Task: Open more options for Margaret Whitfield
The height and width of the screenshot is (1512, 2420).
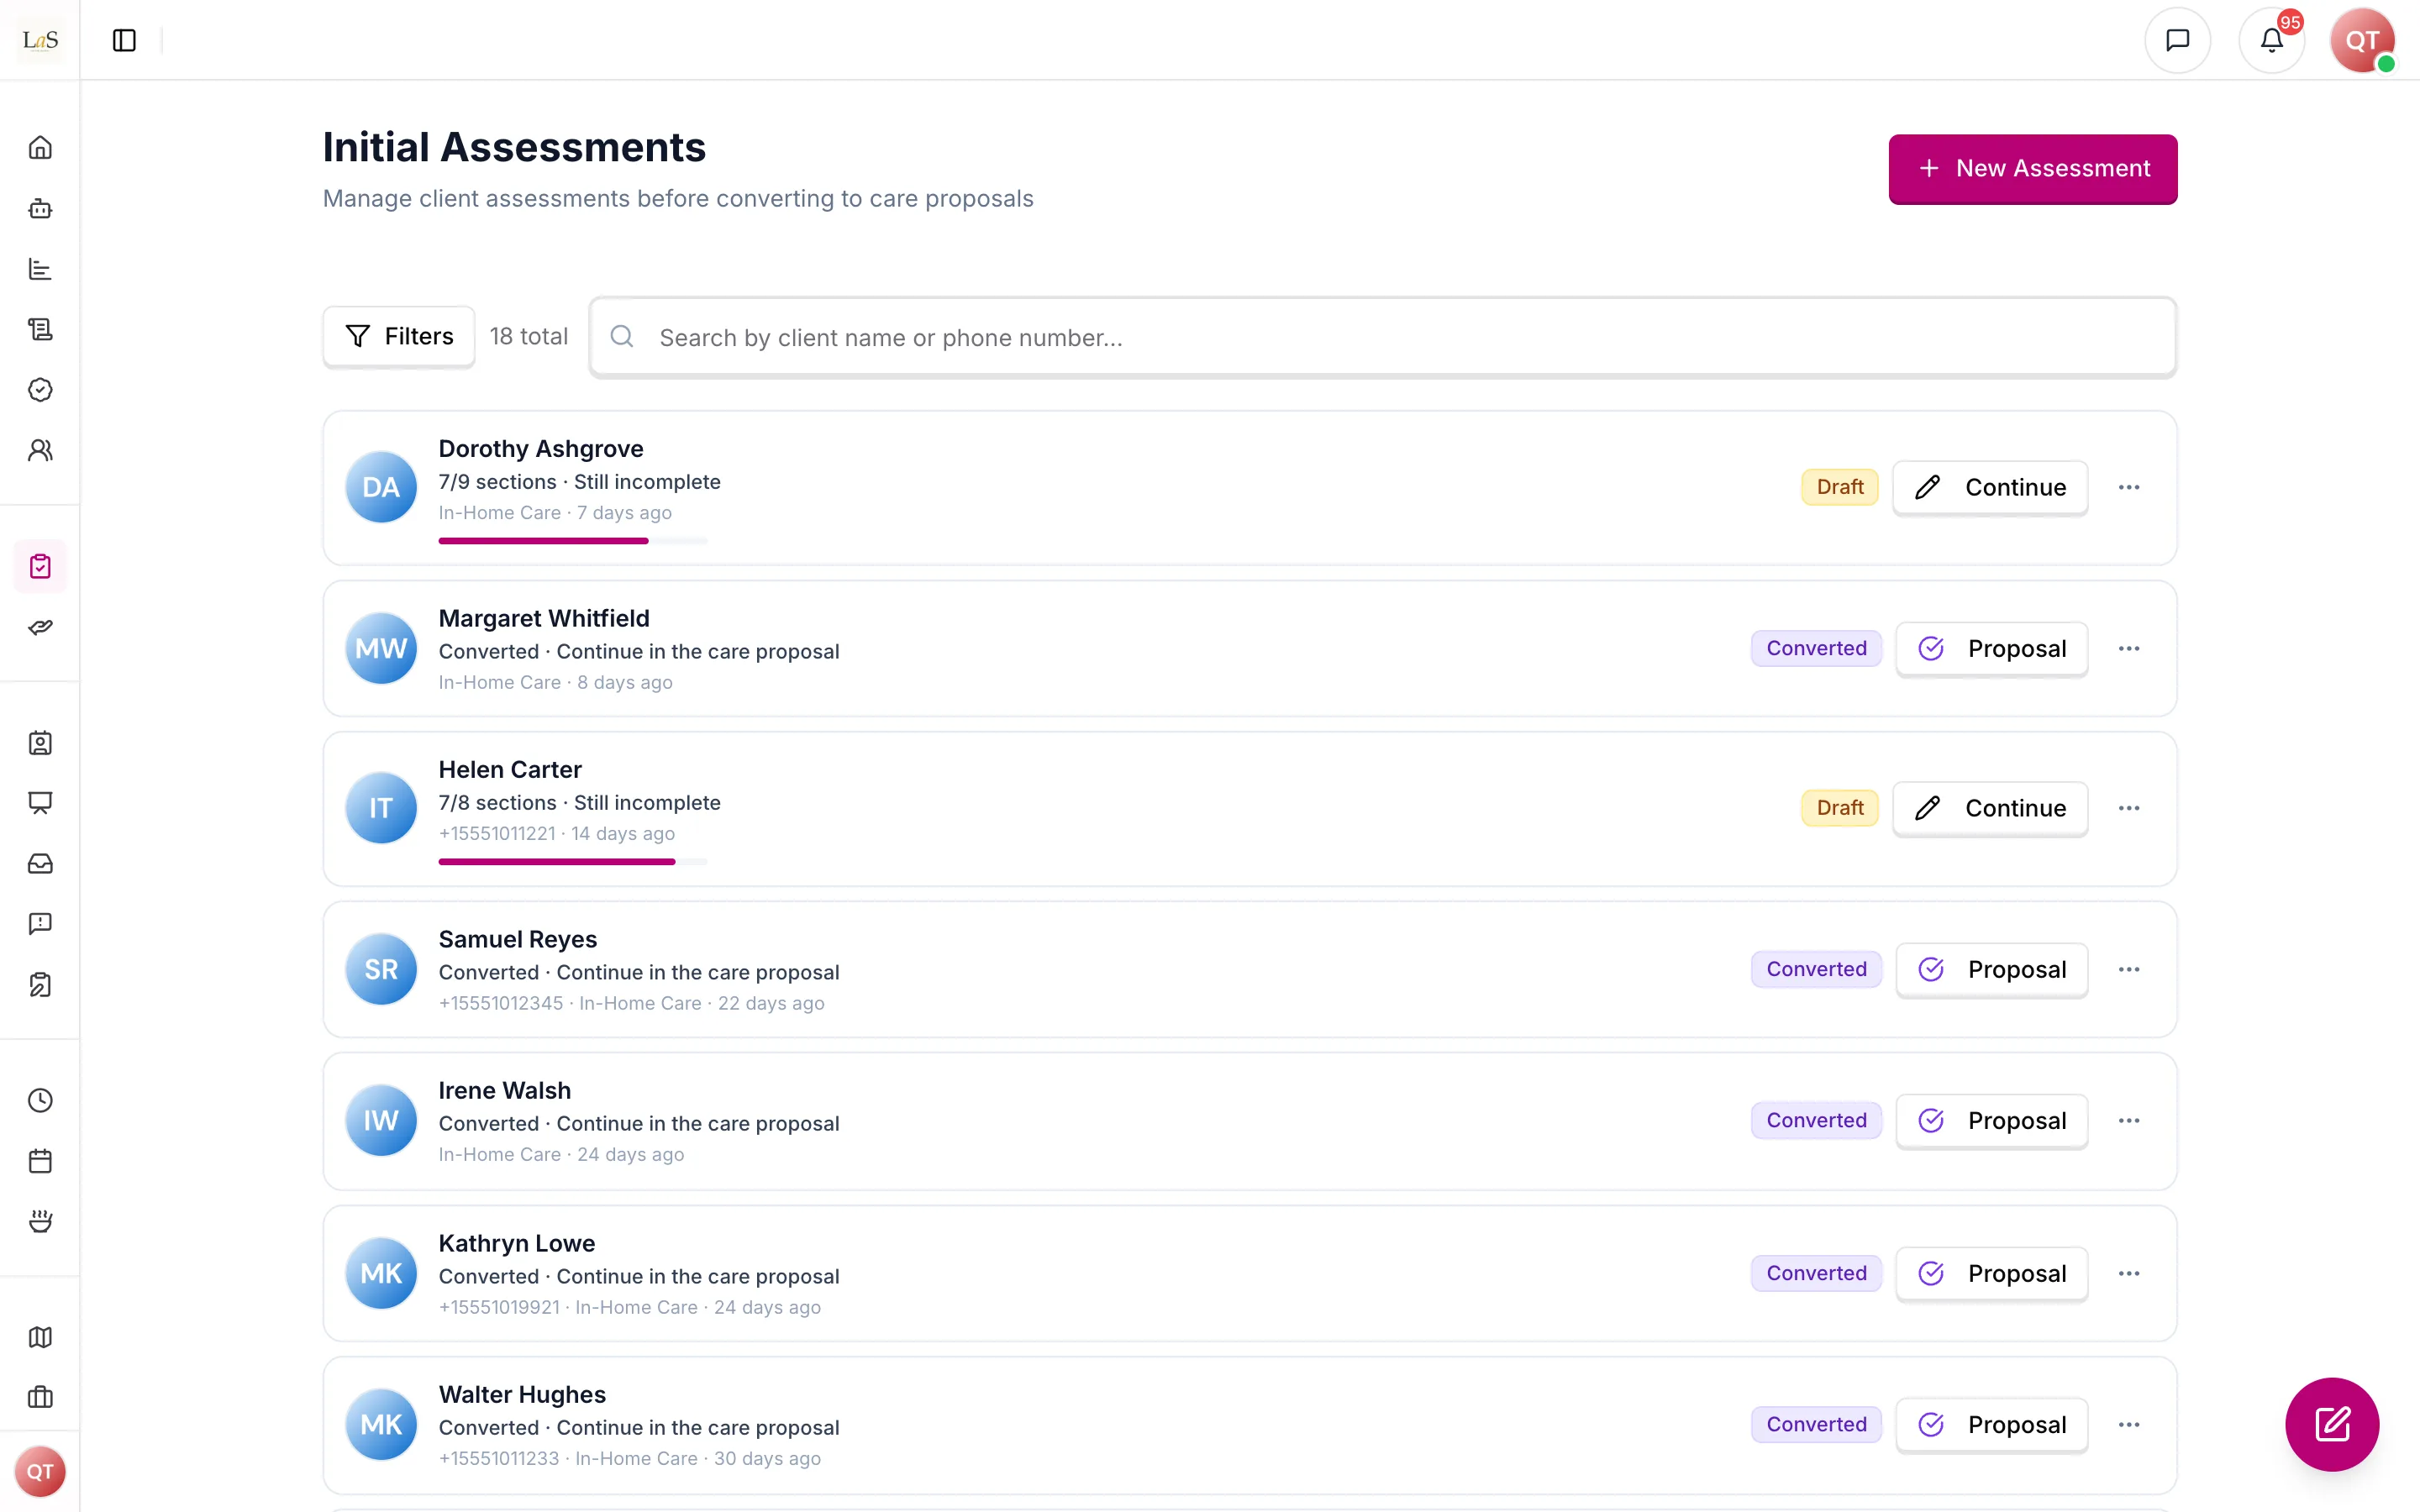Action: pos(2129,648)
